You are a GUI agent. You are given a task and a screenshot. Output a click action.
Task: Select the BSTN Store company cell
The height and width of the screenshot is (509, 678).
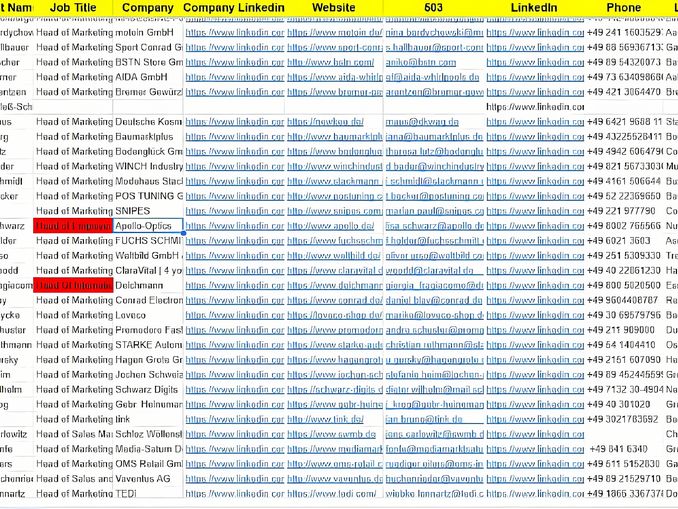148,62
